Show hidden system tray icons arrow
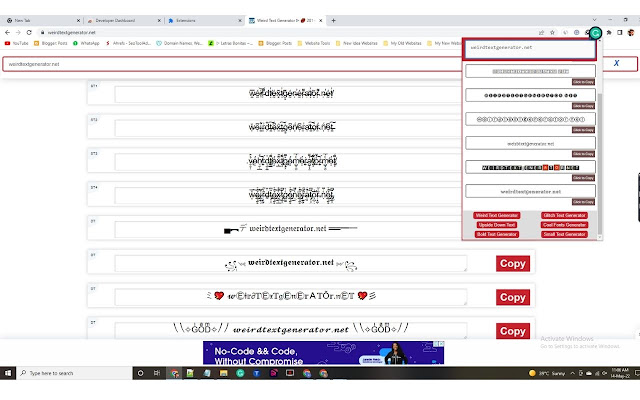Screen dimensions: 640x400 (572, 373)
